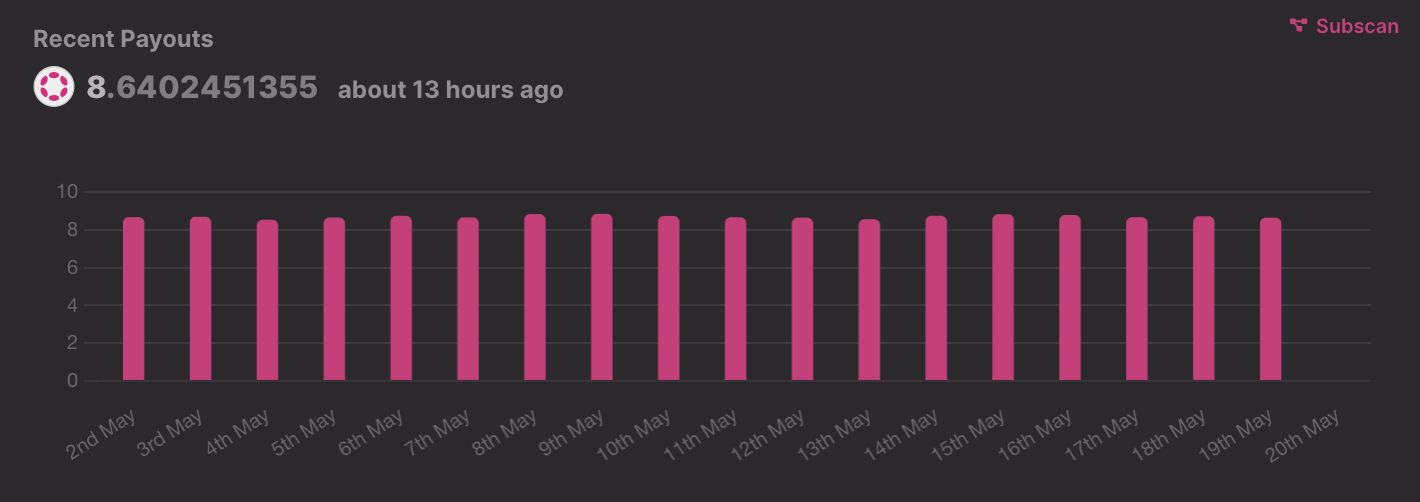Click the 9th May payout bar
This screenshot has height=502, width=1420.
tap(602, 297)
